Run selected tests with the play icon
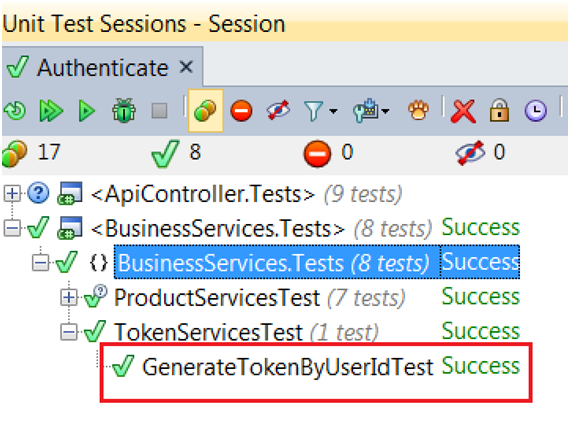The image size is (570, 430). [x=87, y=111]
